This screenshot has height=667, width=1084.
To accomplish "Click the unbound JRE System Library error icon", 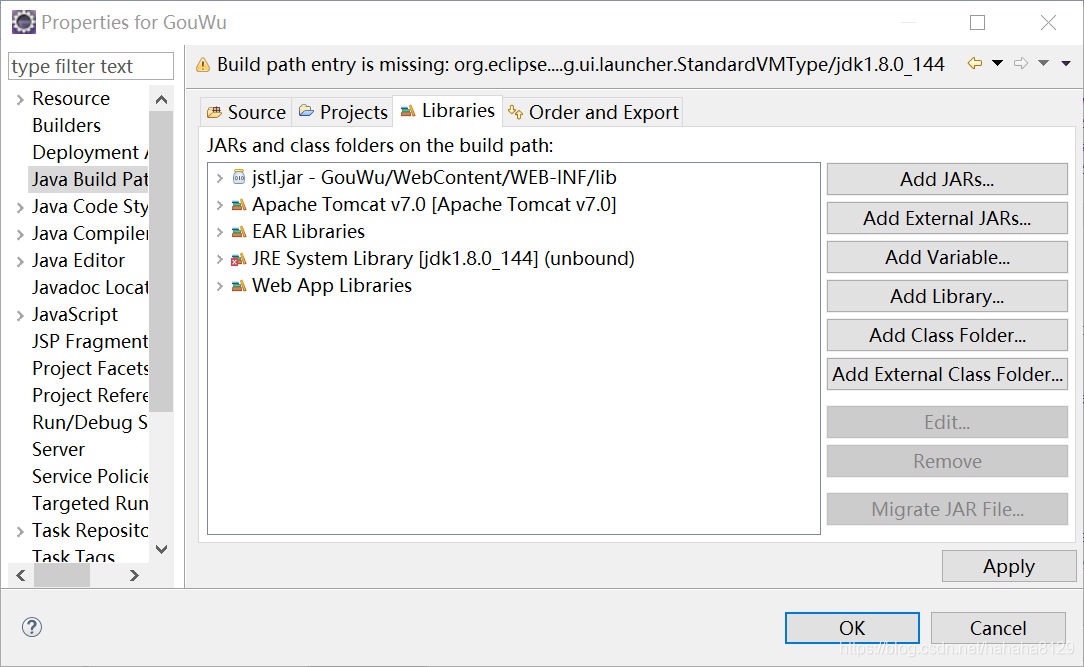I will (x=239, y=259).
